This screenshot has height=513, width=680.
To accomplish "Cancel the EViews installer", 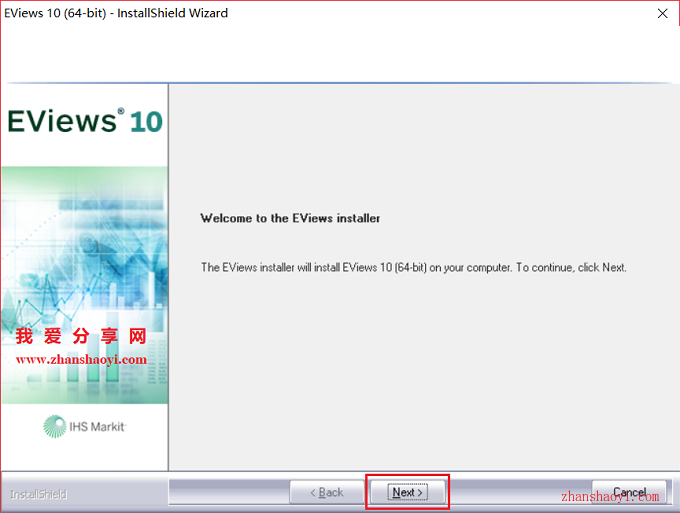I will (629, 492).
